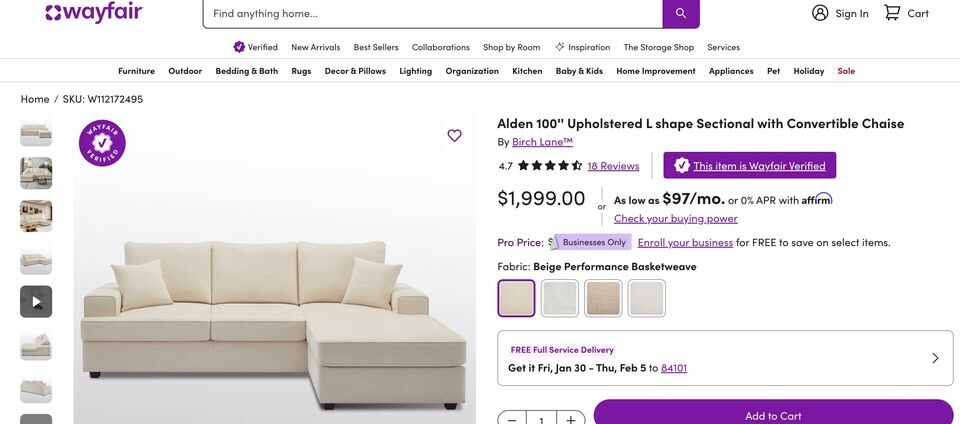
Task: Save sofa with heart favorite icon
Action: tap(454, 136)
